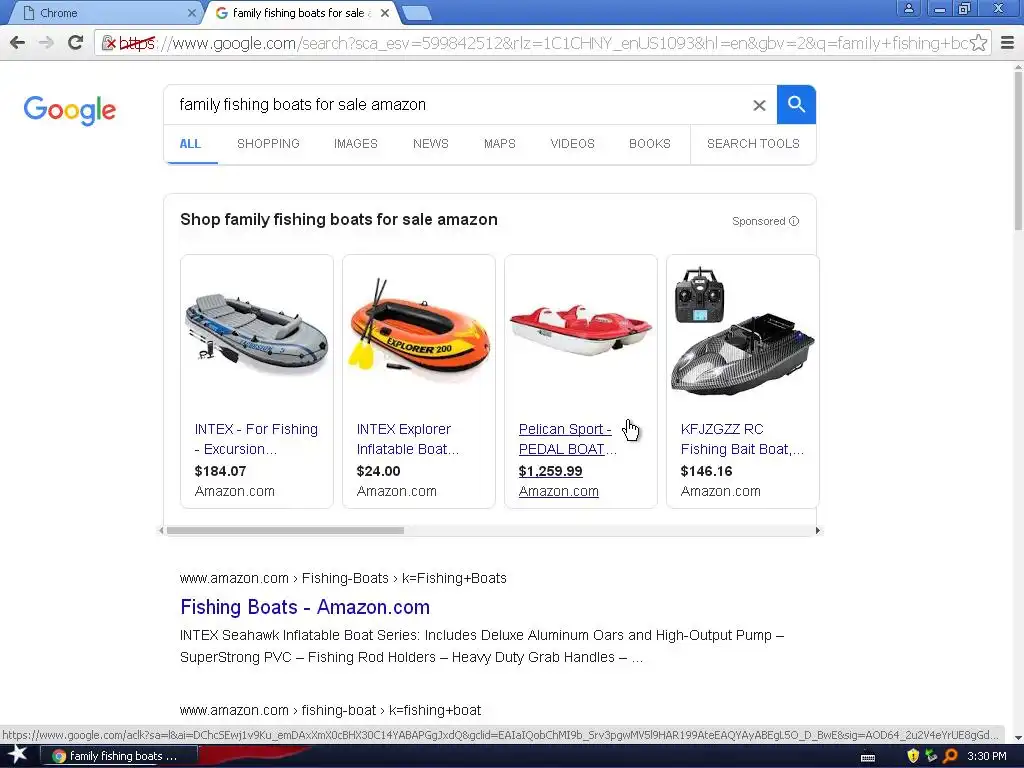Switch to the IMAGES results tab
The height and width of the screenshot is (768, 1024).
356,144
